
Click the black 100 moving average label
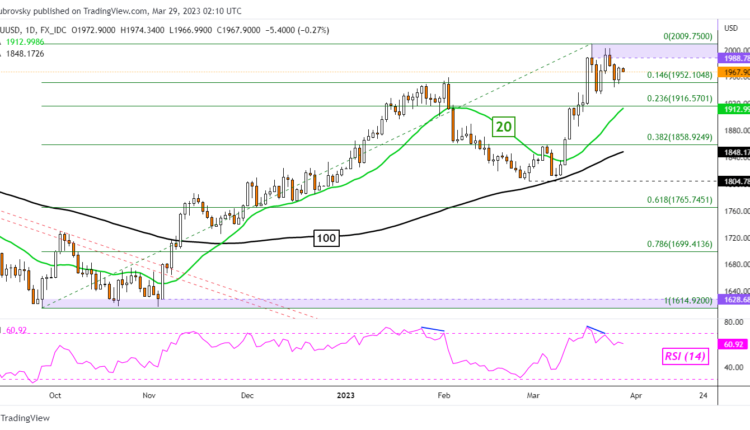click(324, 237)
